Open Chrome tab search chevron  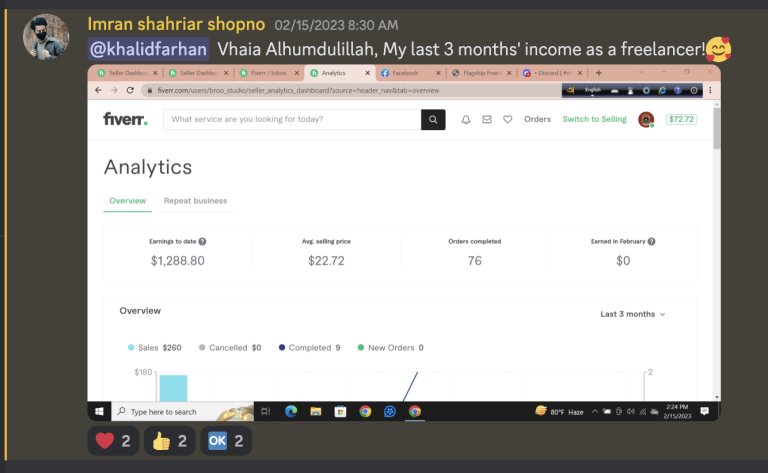pos(641,72)
